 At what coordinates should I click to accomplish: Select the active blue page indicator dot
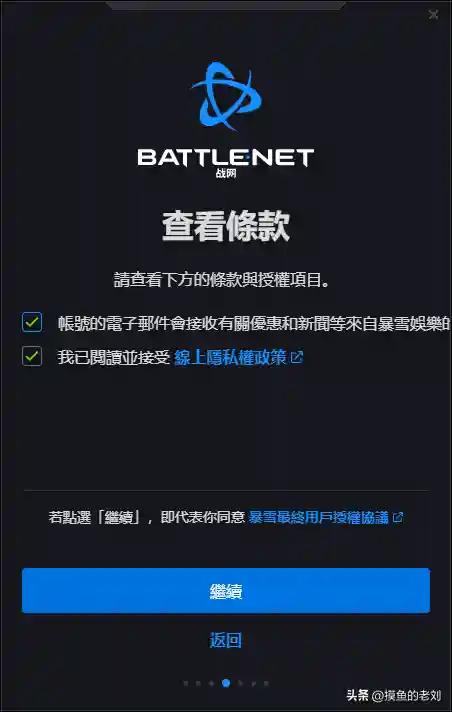coord(226,683)
